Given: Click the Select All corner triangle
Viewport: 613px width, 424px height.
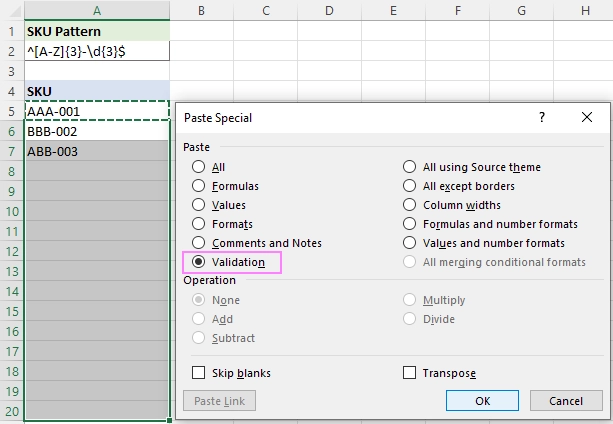Looking at the screenshot, I should point(15,11).
